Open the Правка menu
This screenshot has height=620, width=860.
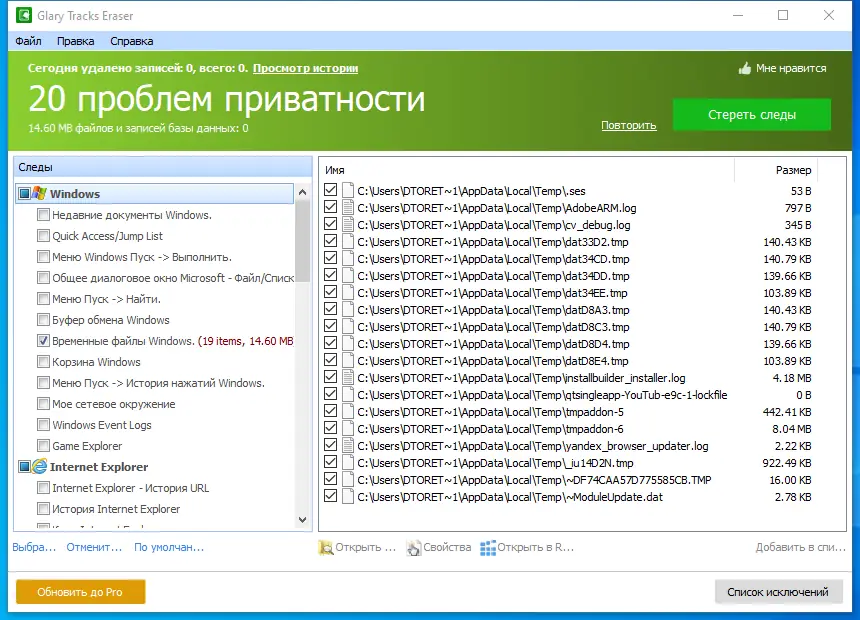click(x=76, y=41)
